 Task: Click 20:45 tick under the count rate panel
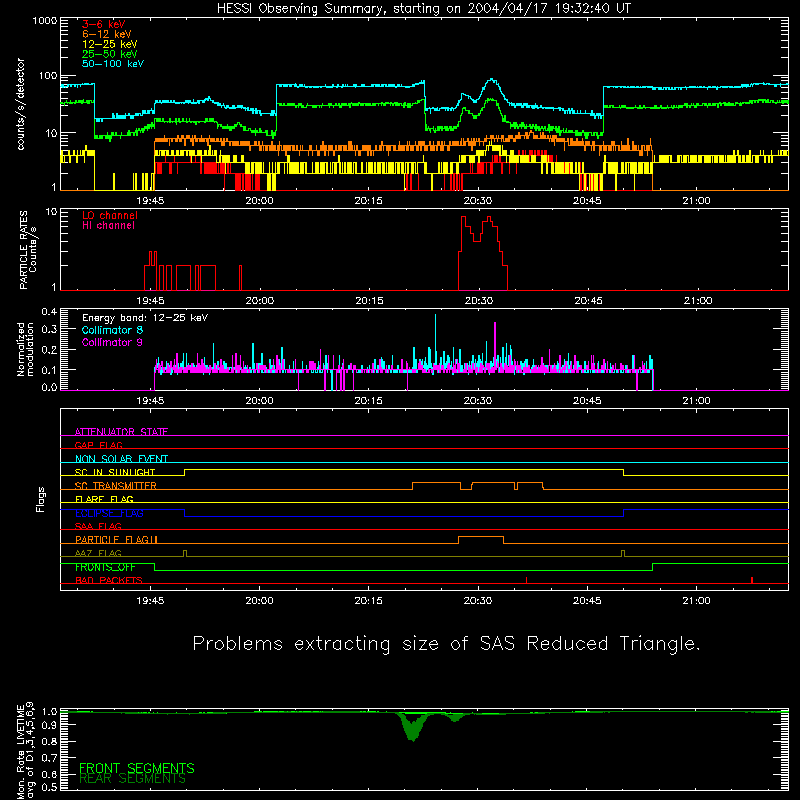587,201
